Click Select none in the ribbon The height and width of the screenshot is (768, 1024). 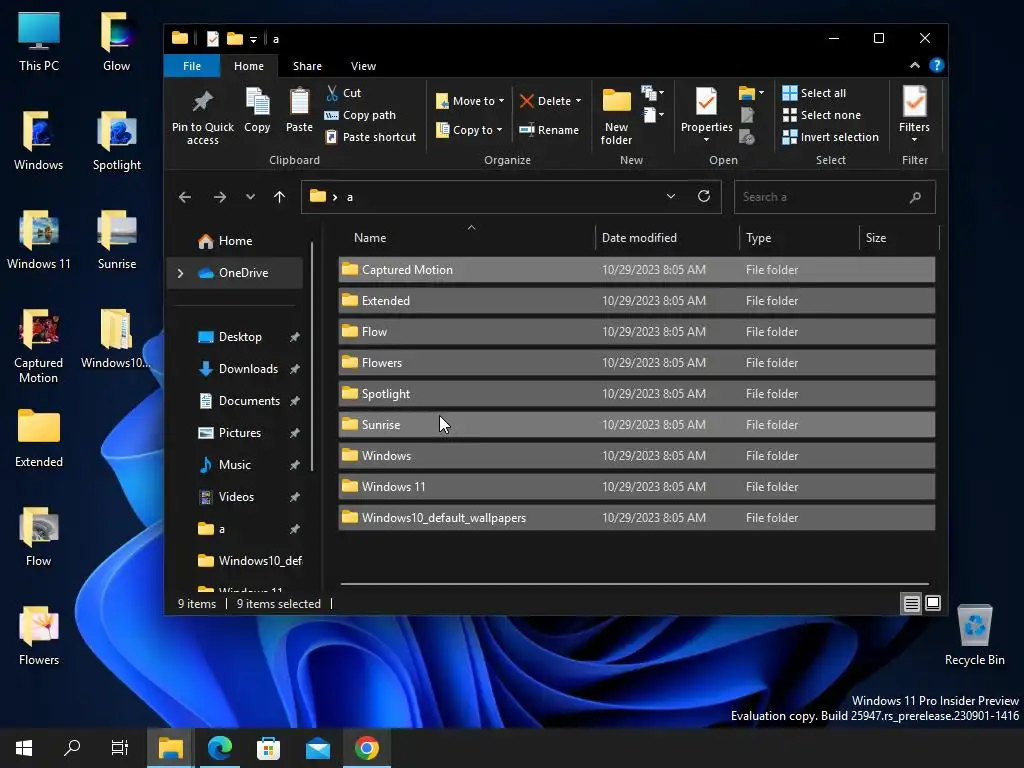[822, 115]
